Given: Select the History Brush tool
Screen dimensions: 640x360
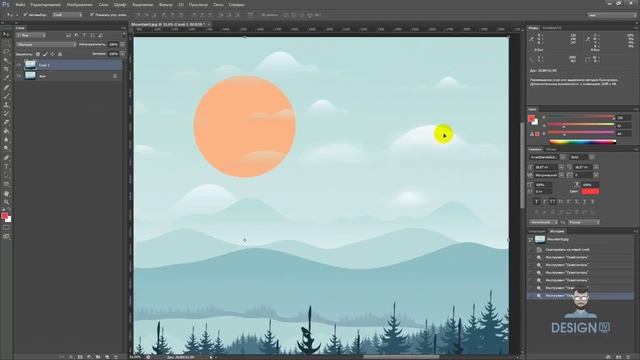Looking at the screenshot, I should [x=6, y=113].
